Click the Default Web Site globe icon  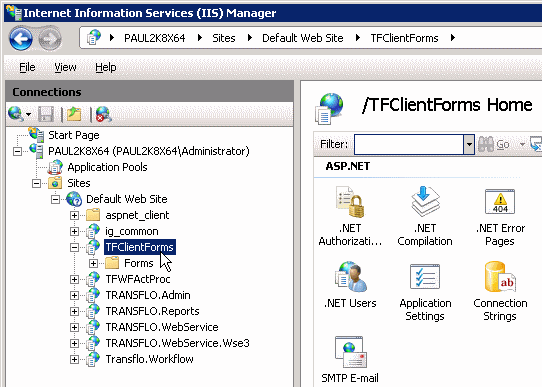pos(74,199)
